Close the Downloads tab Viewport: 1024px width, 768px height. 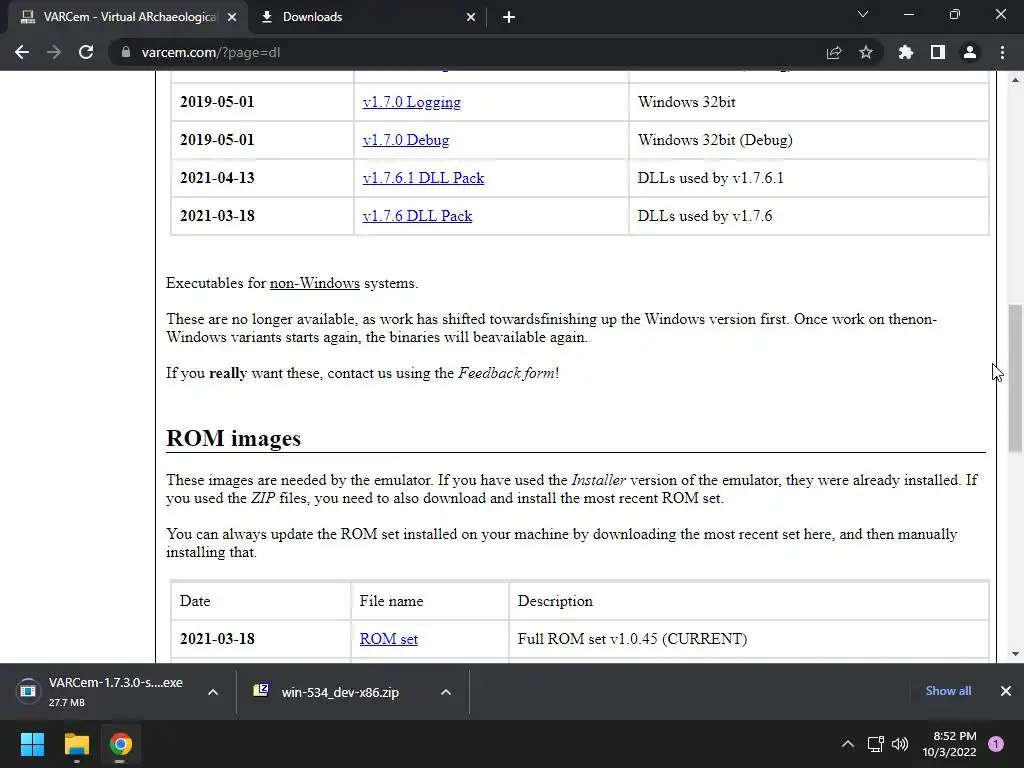coord(471,17)
